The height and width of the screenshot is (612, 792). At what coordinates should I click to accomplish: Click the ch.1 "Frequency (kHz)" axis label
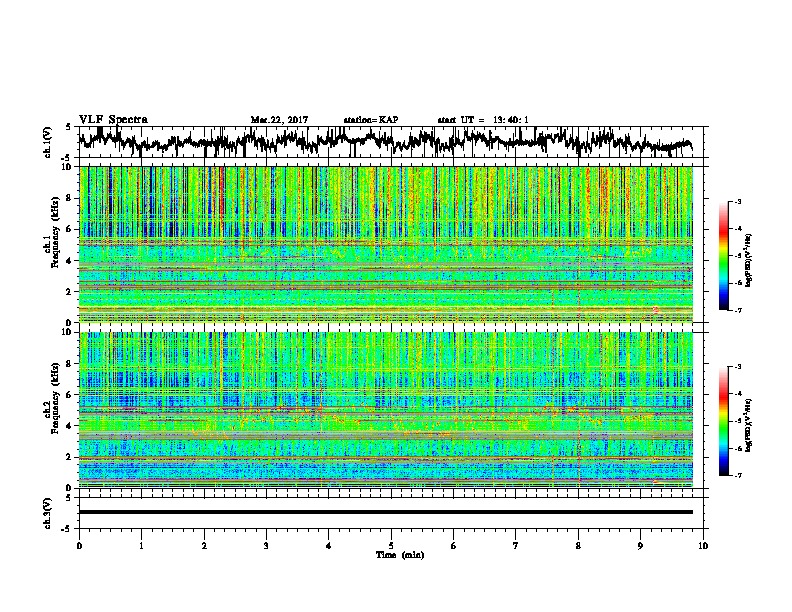tap(55, 233)
